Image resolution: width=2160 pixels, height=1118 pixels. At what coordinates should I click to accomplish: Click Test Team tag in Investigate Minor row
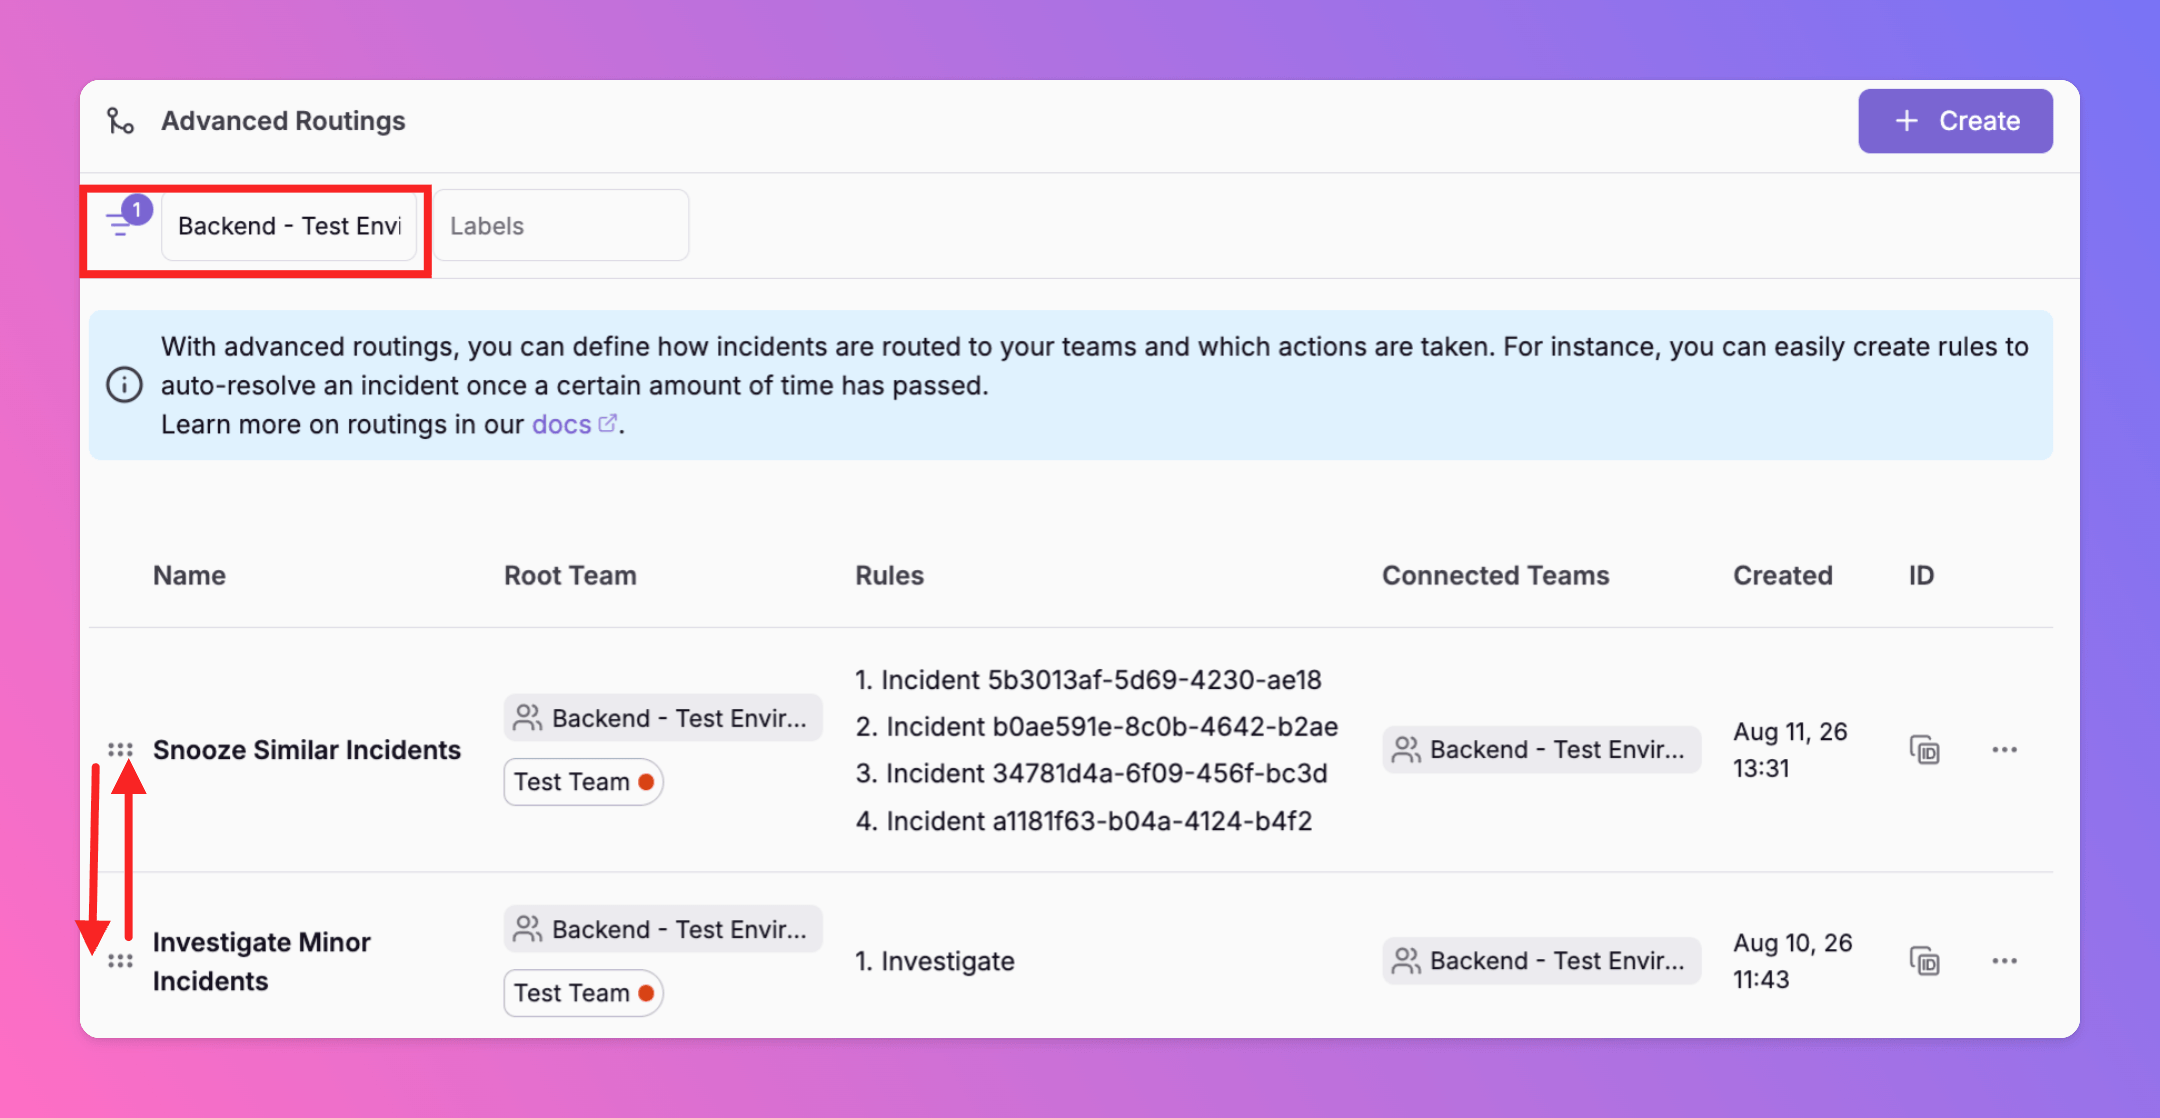(583, 993)
